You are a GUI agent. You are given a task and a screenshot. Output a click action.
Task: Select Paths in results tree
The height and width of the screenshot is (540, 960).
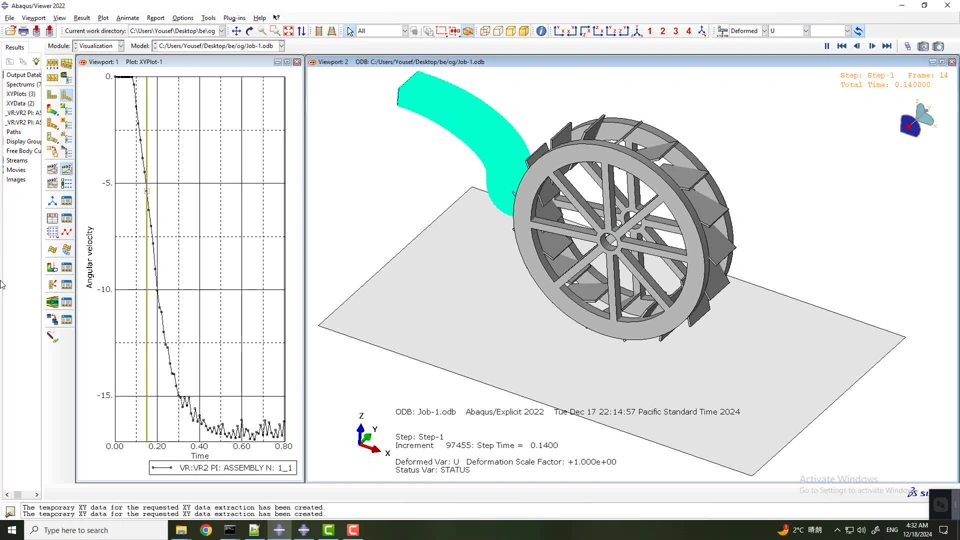tap(13, 132)
